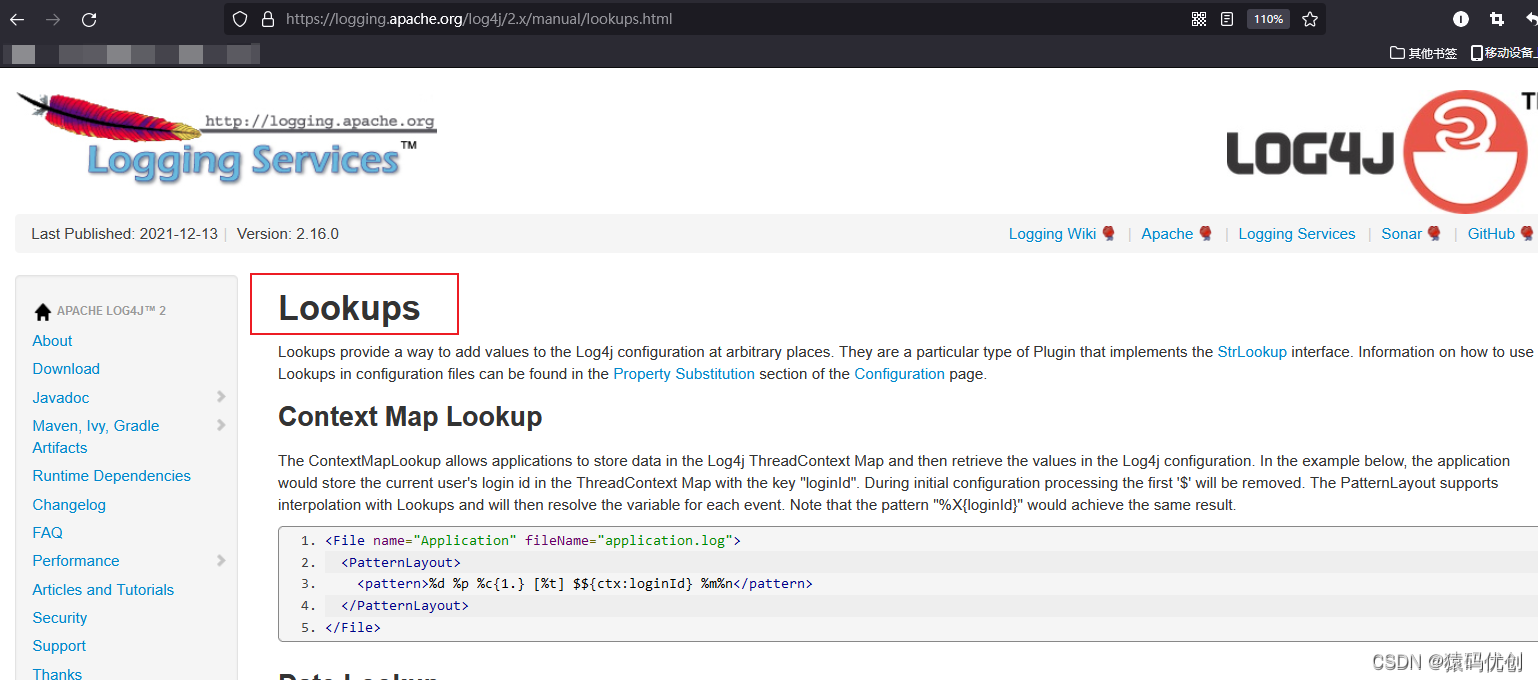
Task: Click the external-link badge after Logging Wiki
Action: pos(1108,234)
